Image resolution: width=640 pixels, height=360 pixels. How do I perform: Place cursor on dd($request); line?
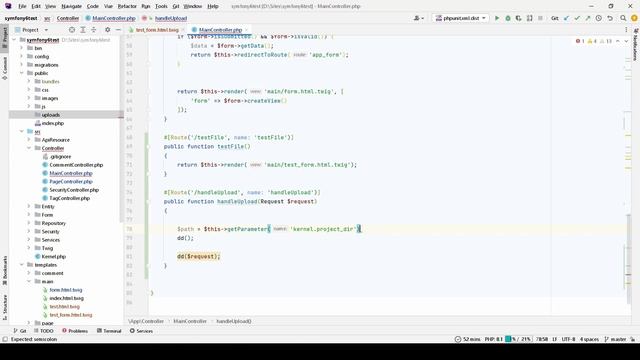(198, 257)
